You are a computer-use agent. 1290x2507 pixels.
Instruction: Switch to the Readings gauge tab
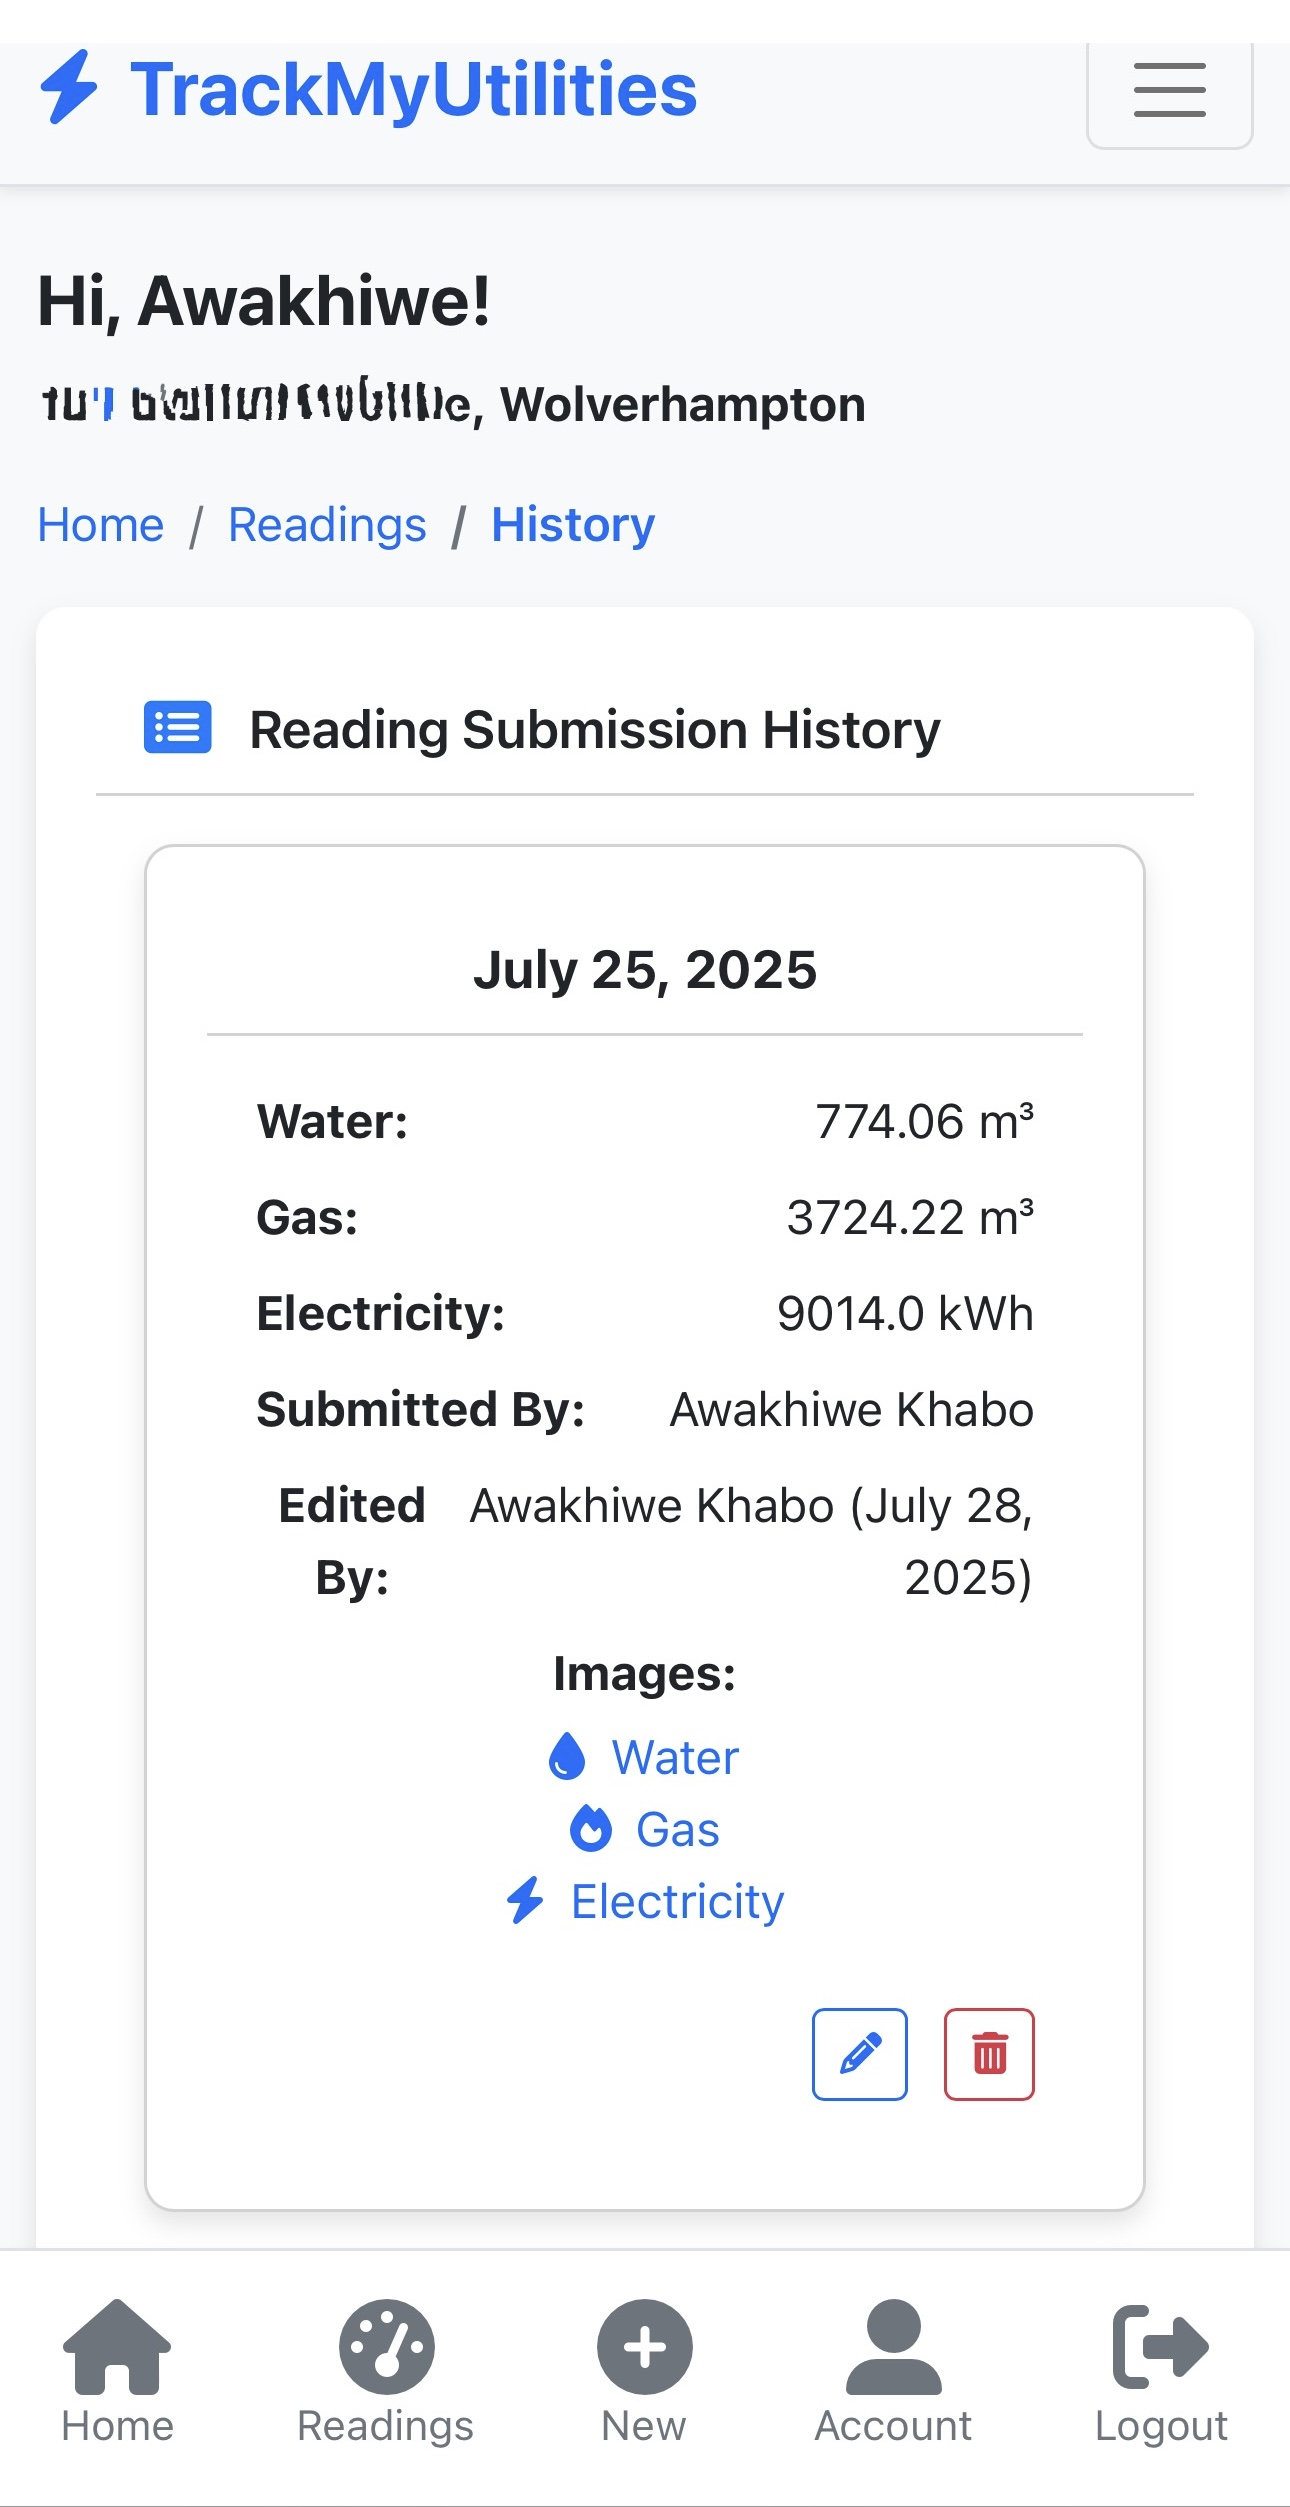386,2370
